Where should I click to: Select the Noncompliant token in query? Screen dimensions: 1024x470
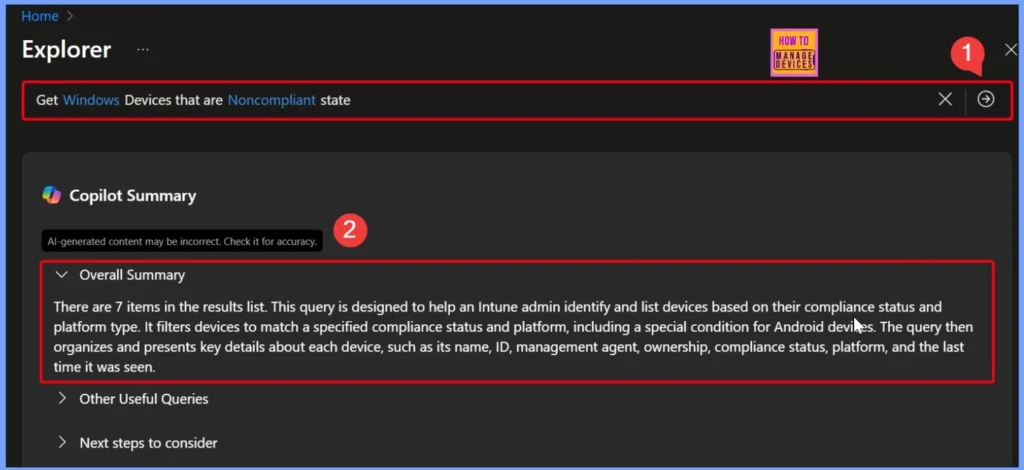click(x=272, y=100)
